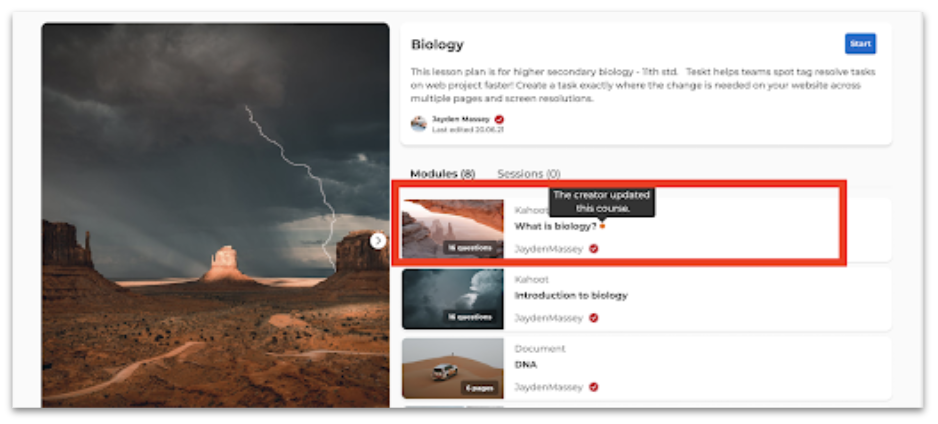Click the orange update dot beside What is biology?
Image resolution: width=938 pixels, height=424 pixels.
602,226
